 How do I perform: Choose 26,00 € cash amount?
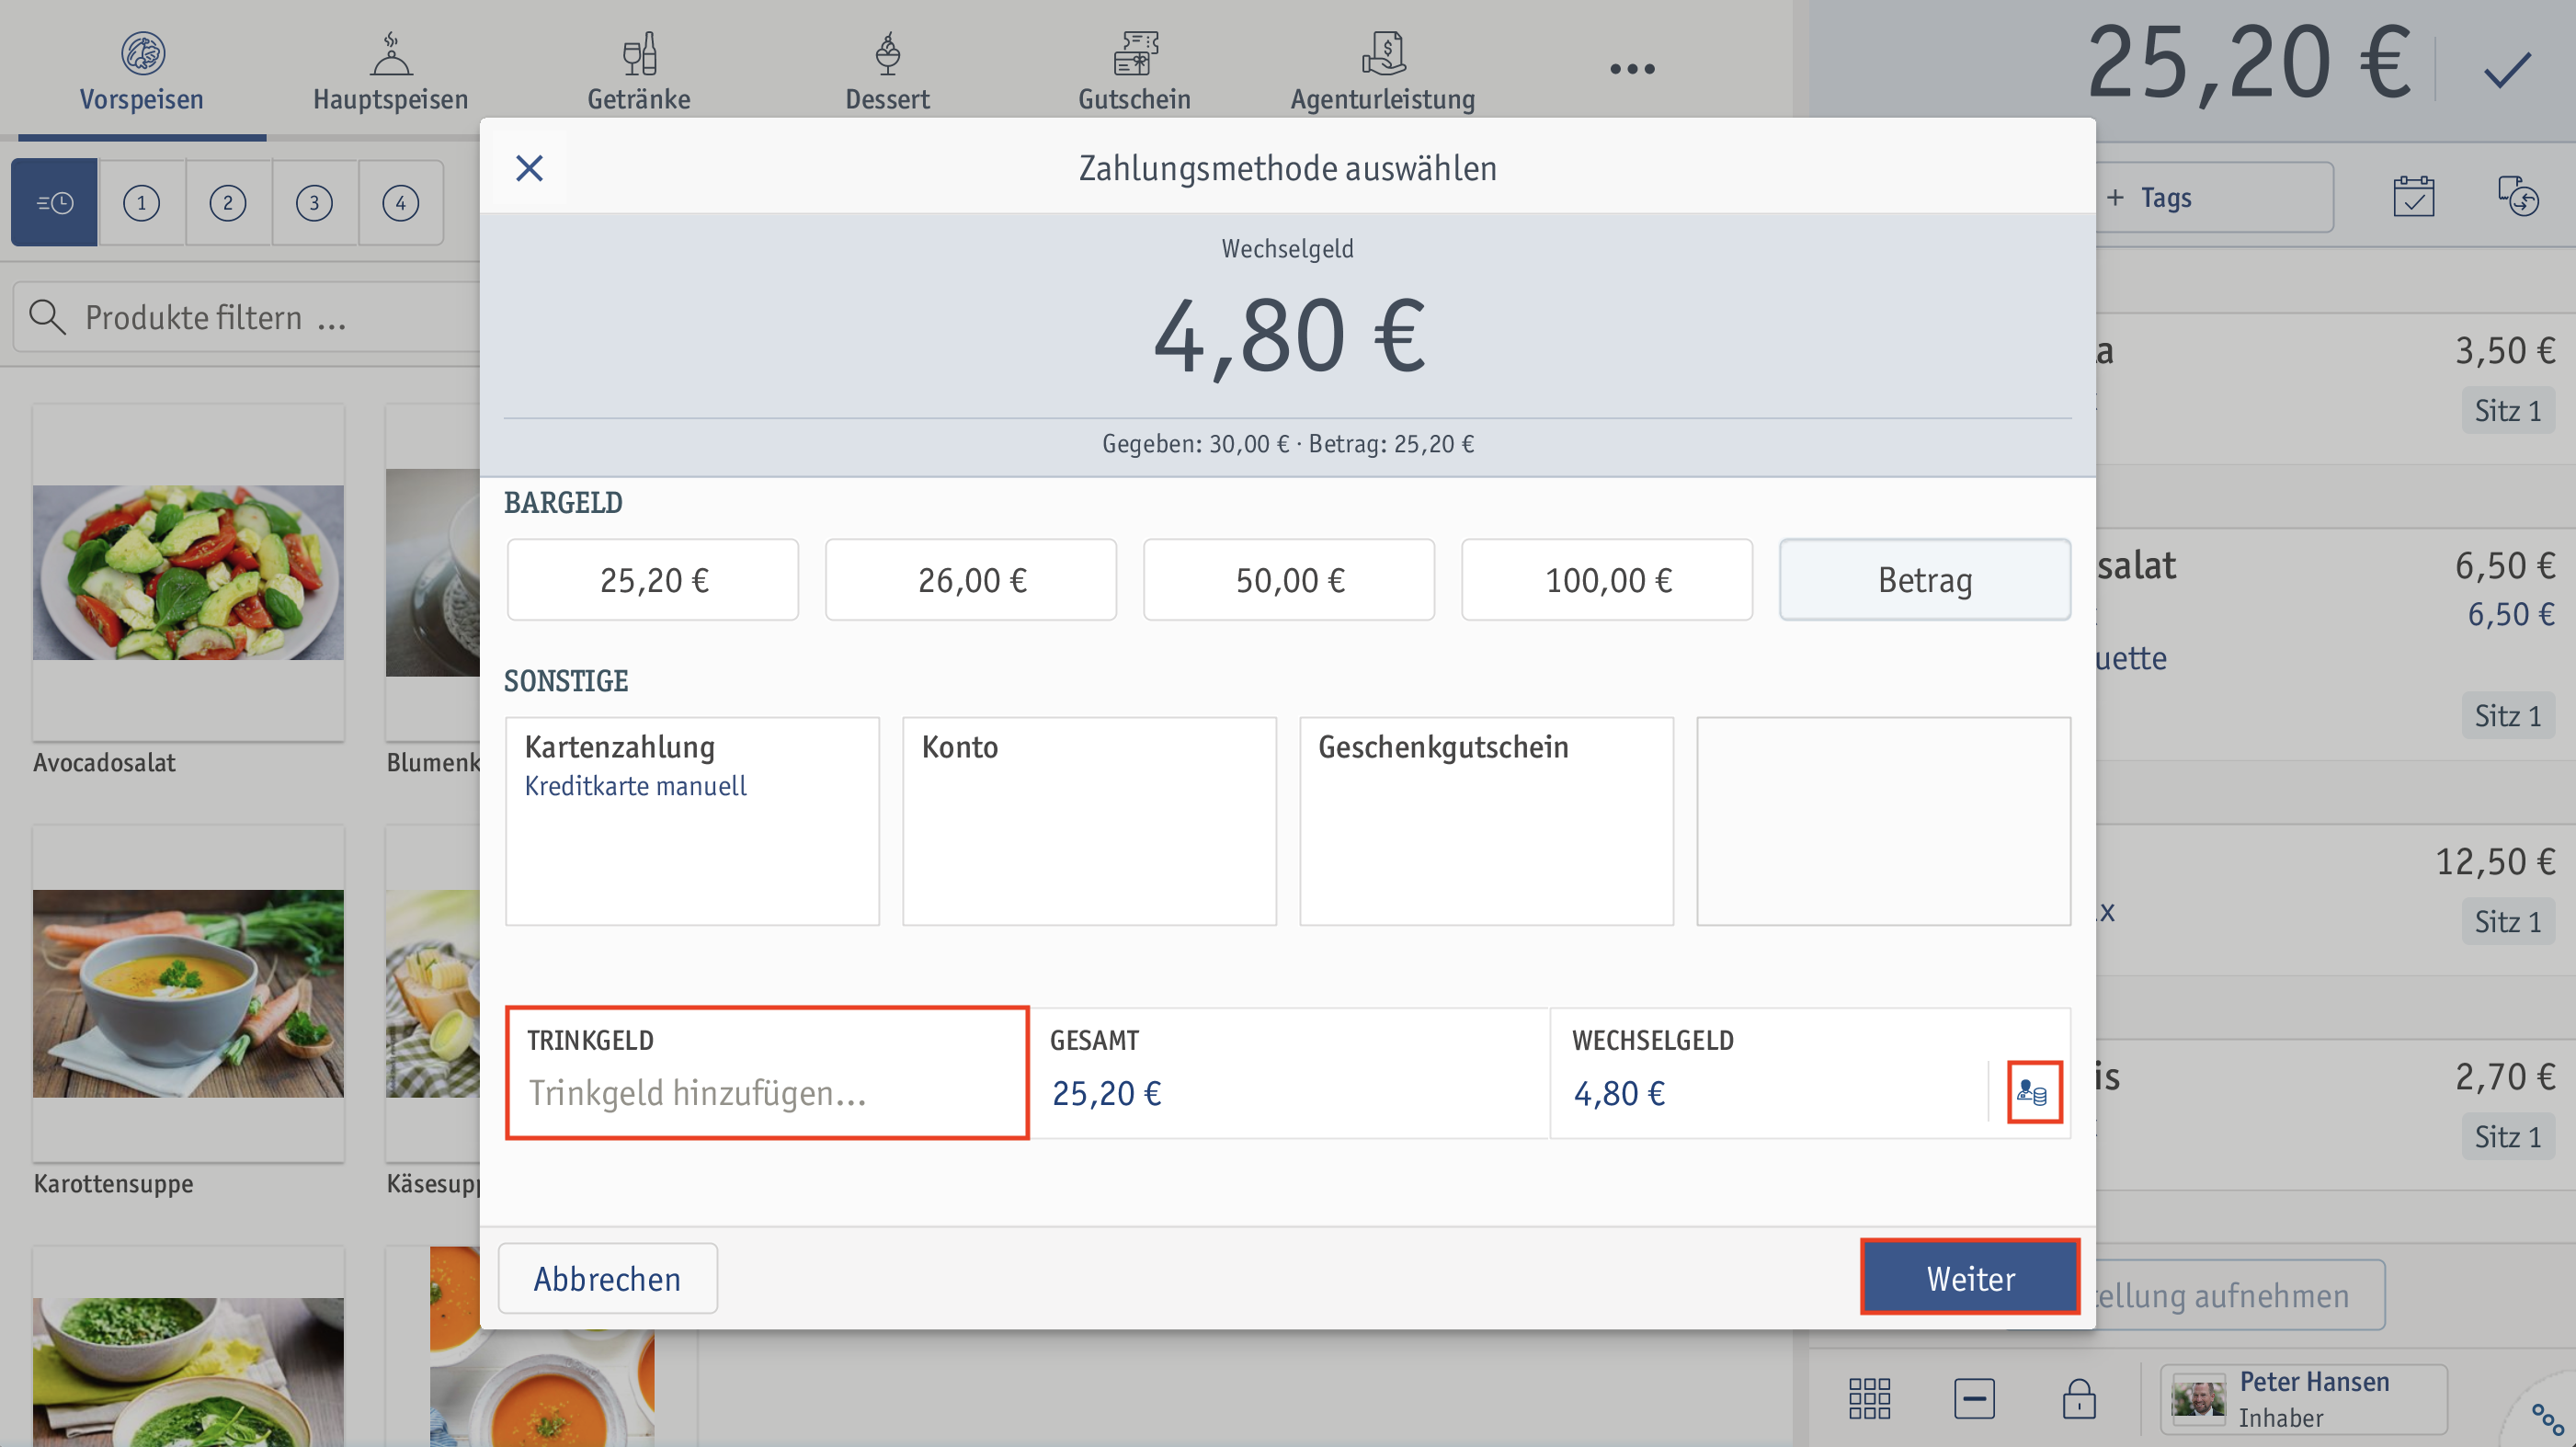click(971, 580)
